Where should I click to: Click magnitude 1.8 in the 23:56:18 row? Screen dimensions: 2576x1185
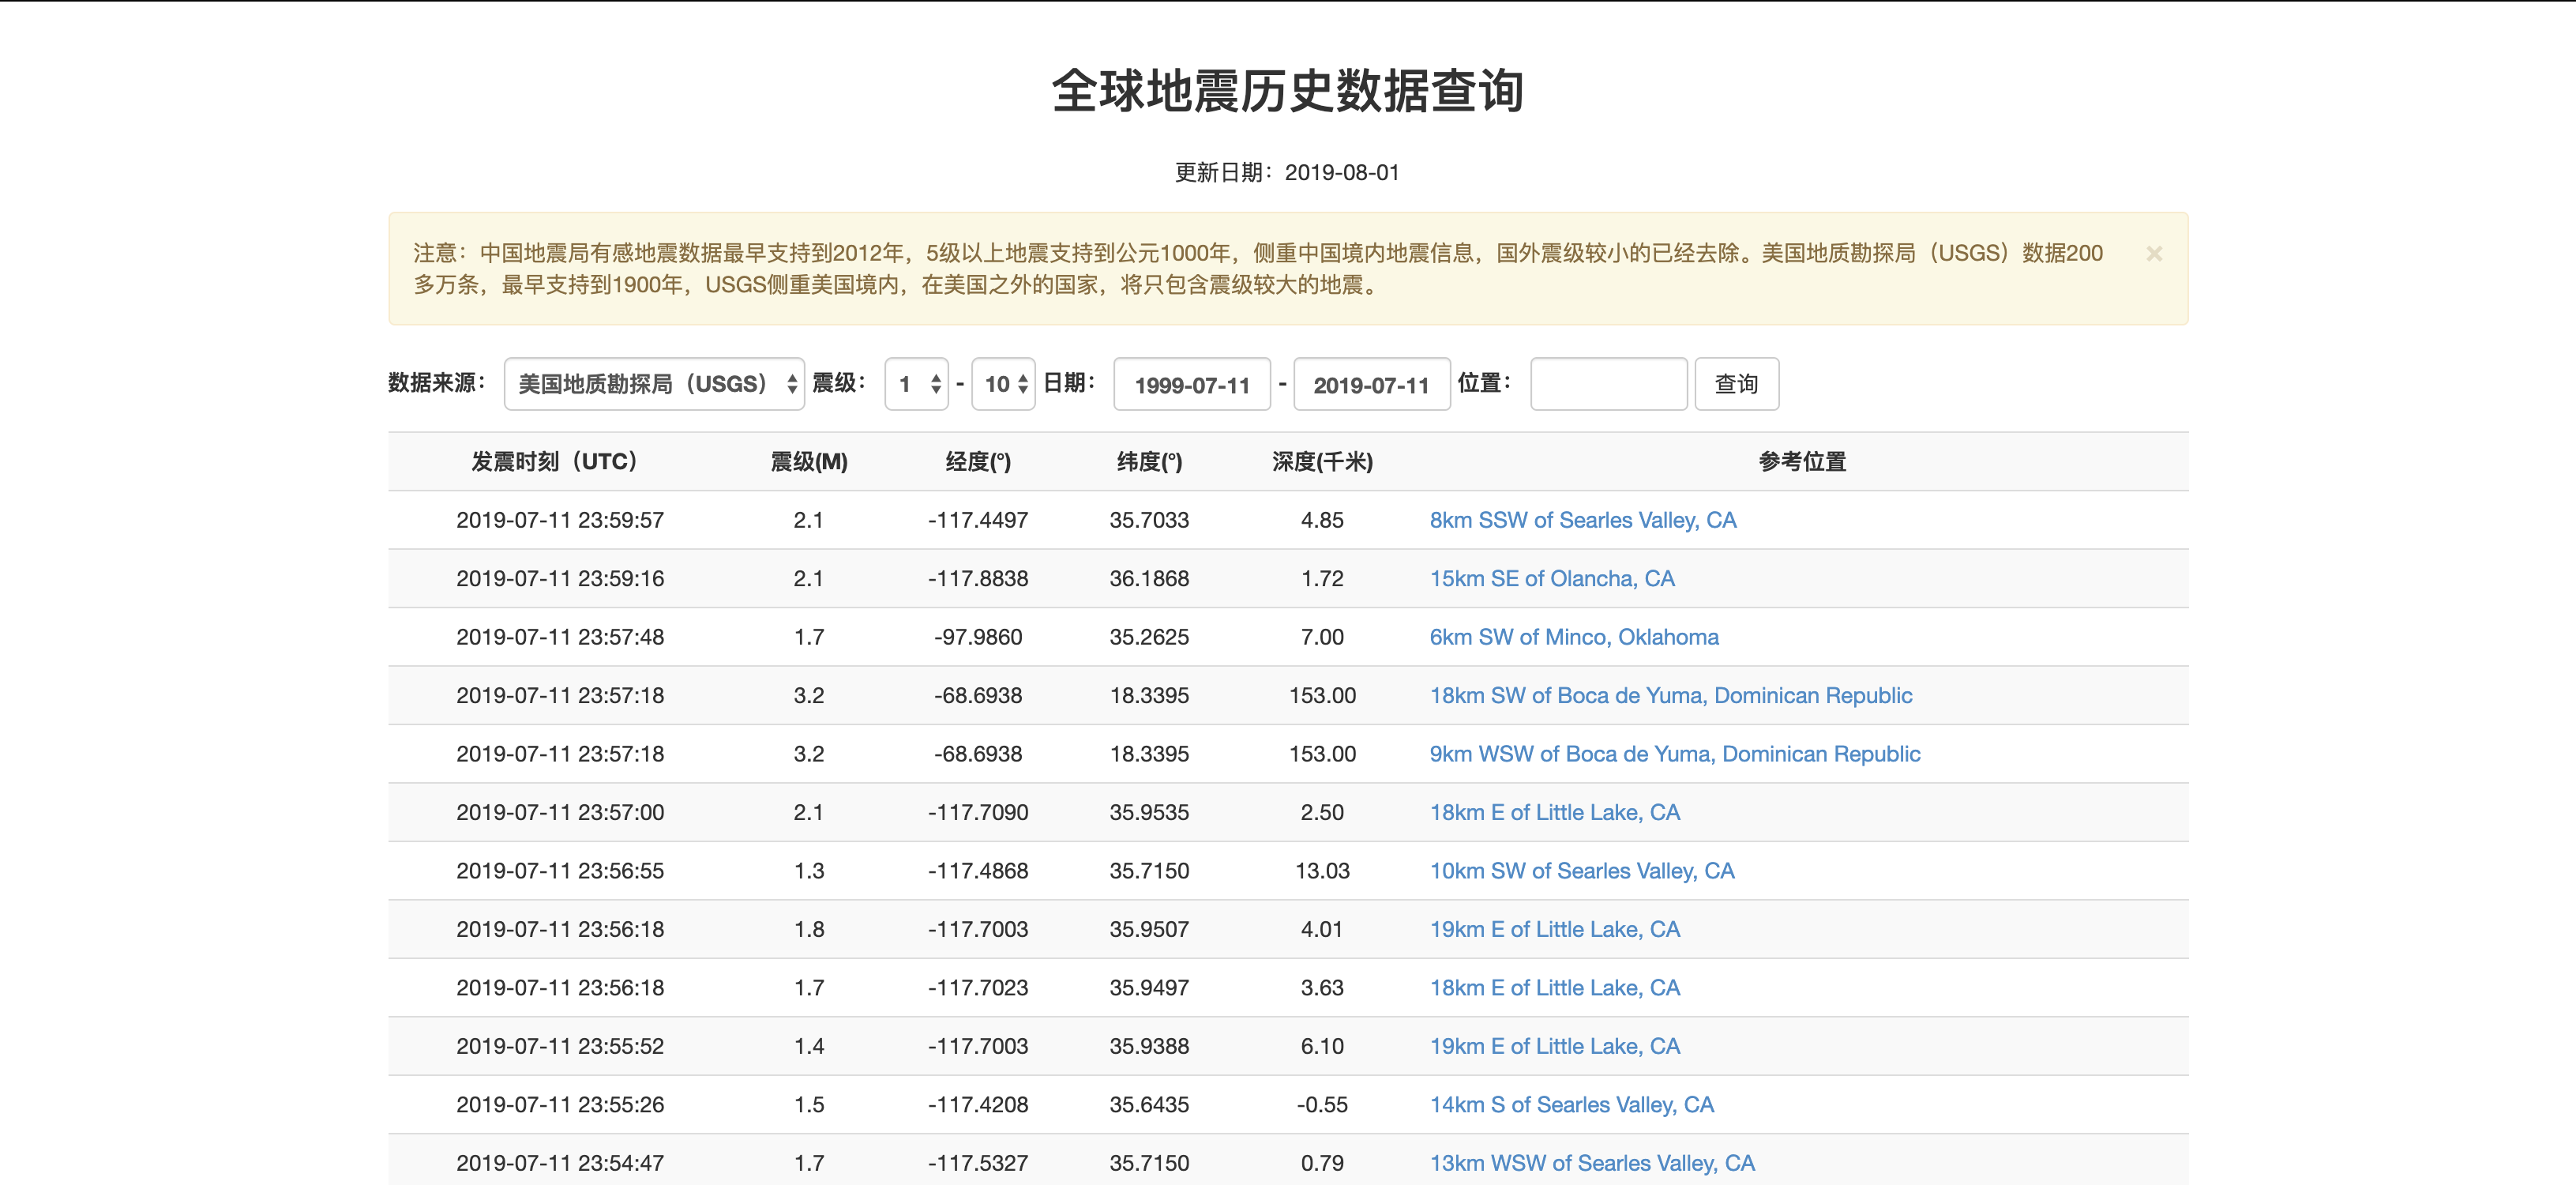809,929
